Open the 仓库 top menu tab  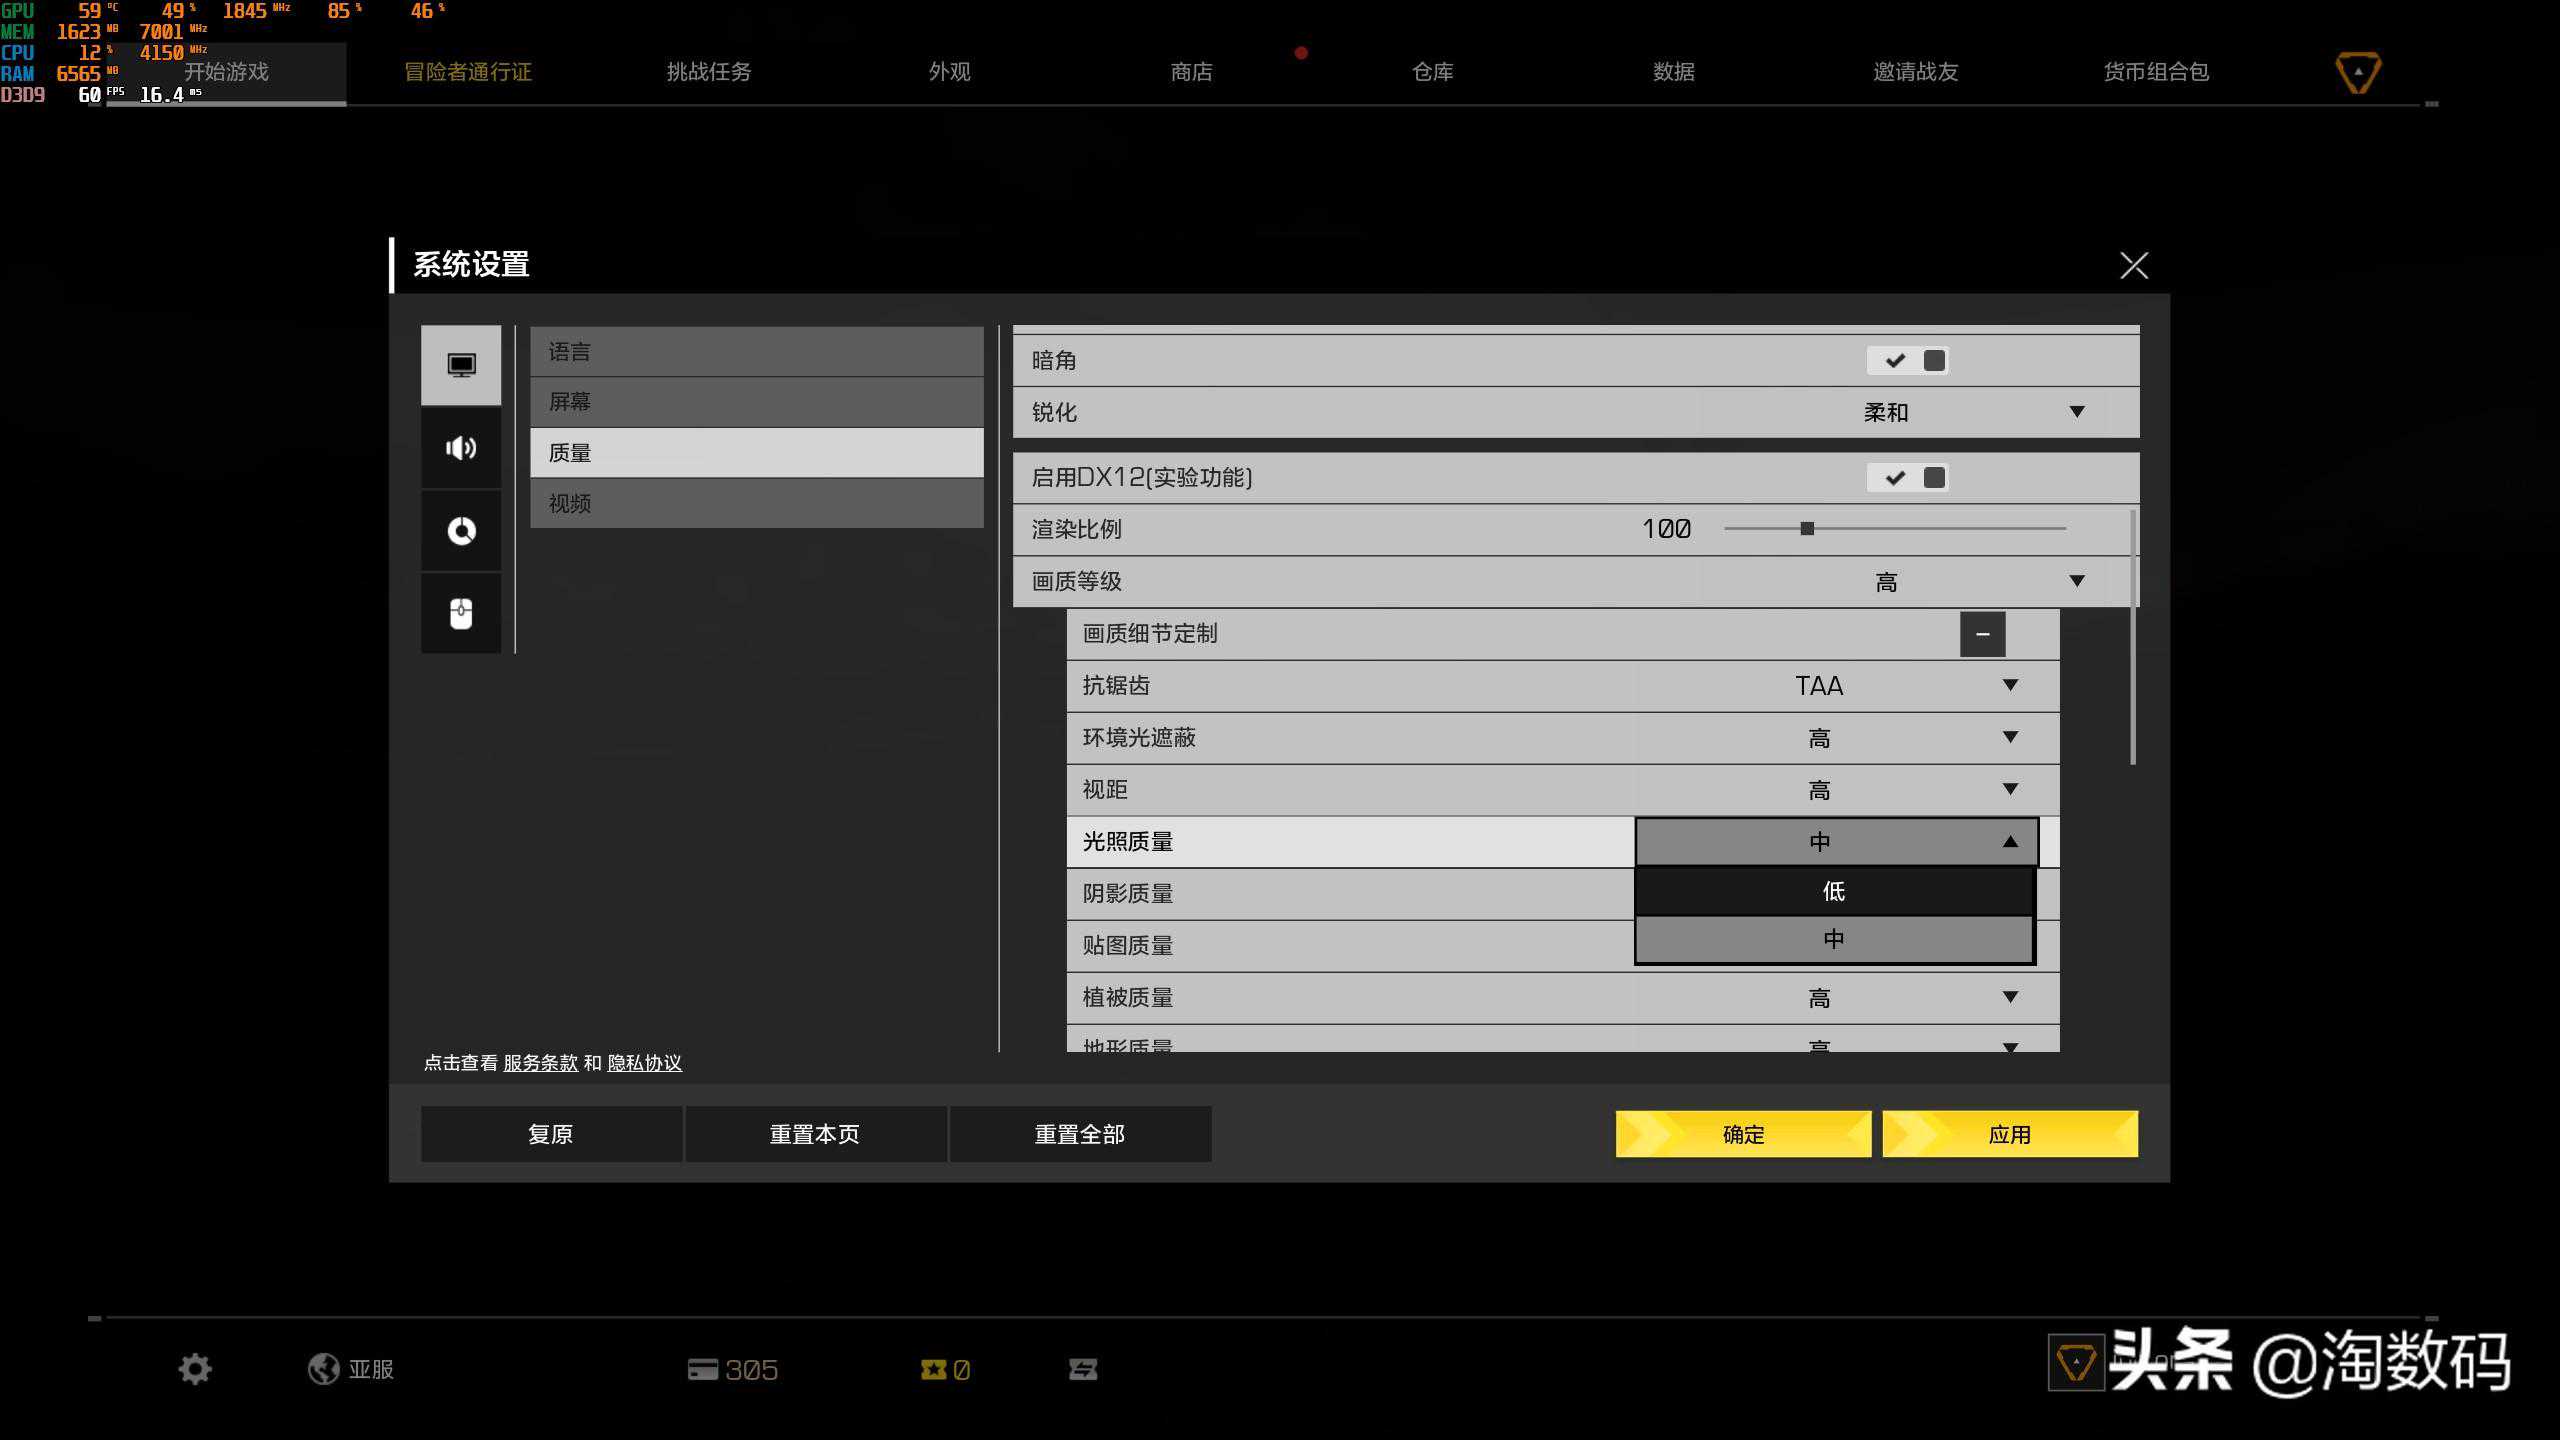coord(1432,72)
